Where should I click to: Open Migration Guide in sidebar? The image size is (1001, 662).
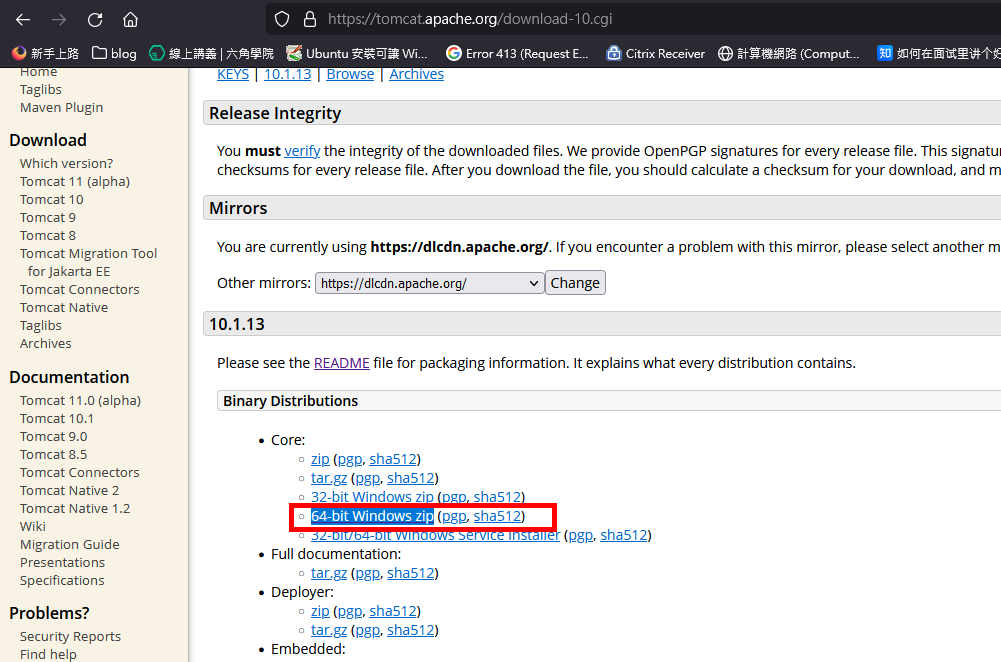[x=70, y=545]
